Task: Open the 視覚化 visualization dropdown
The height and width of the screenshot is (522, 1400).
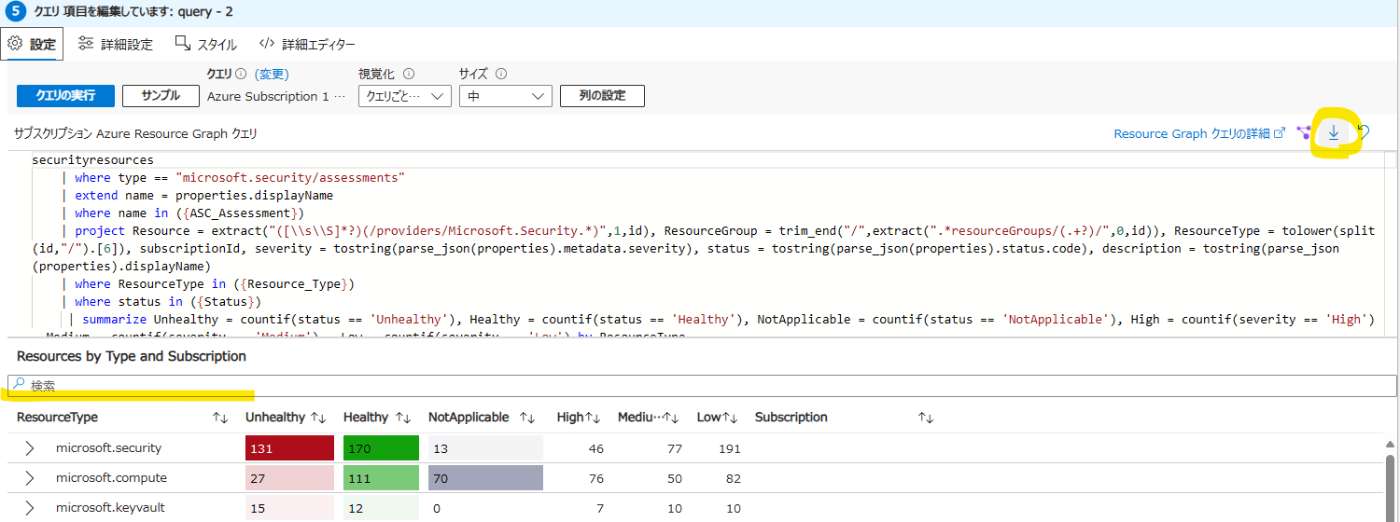Action: pyautogui.click(x=405, y=96)
